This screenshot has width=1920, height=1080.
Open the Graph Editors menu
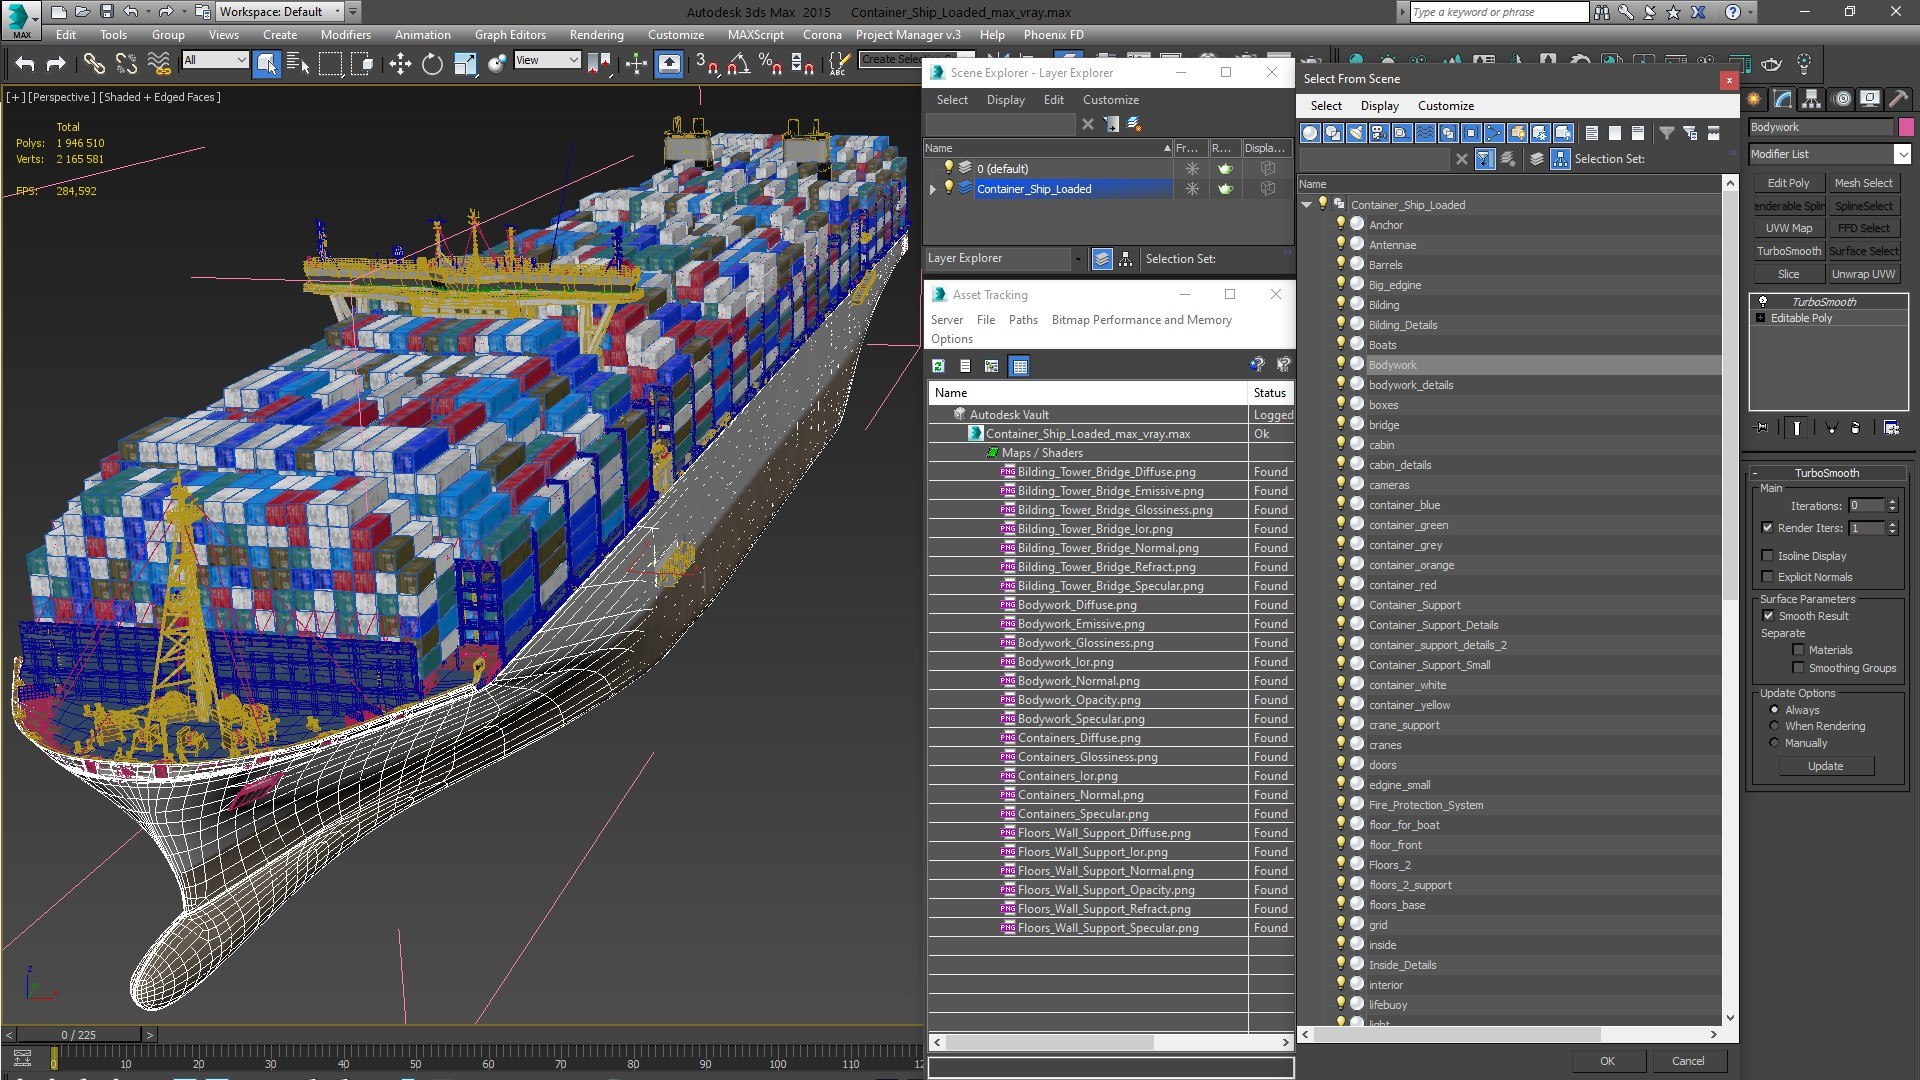click(510, 34)
